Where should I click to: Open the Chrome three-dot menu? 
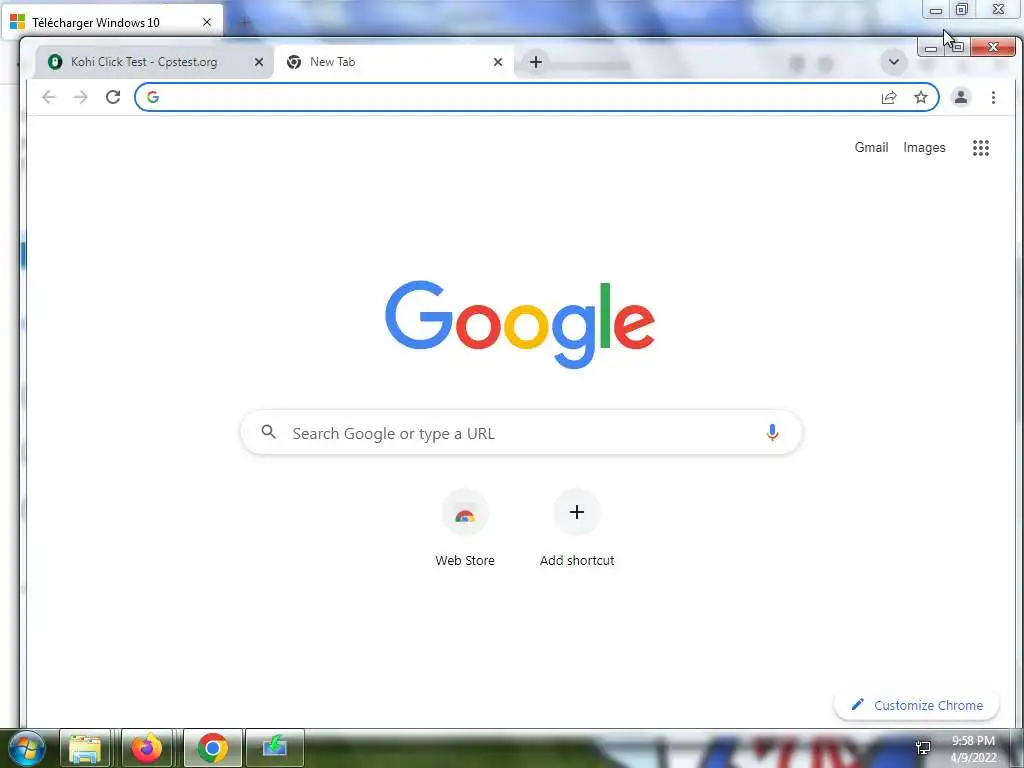pyautogui.click(x=993, y=97)
